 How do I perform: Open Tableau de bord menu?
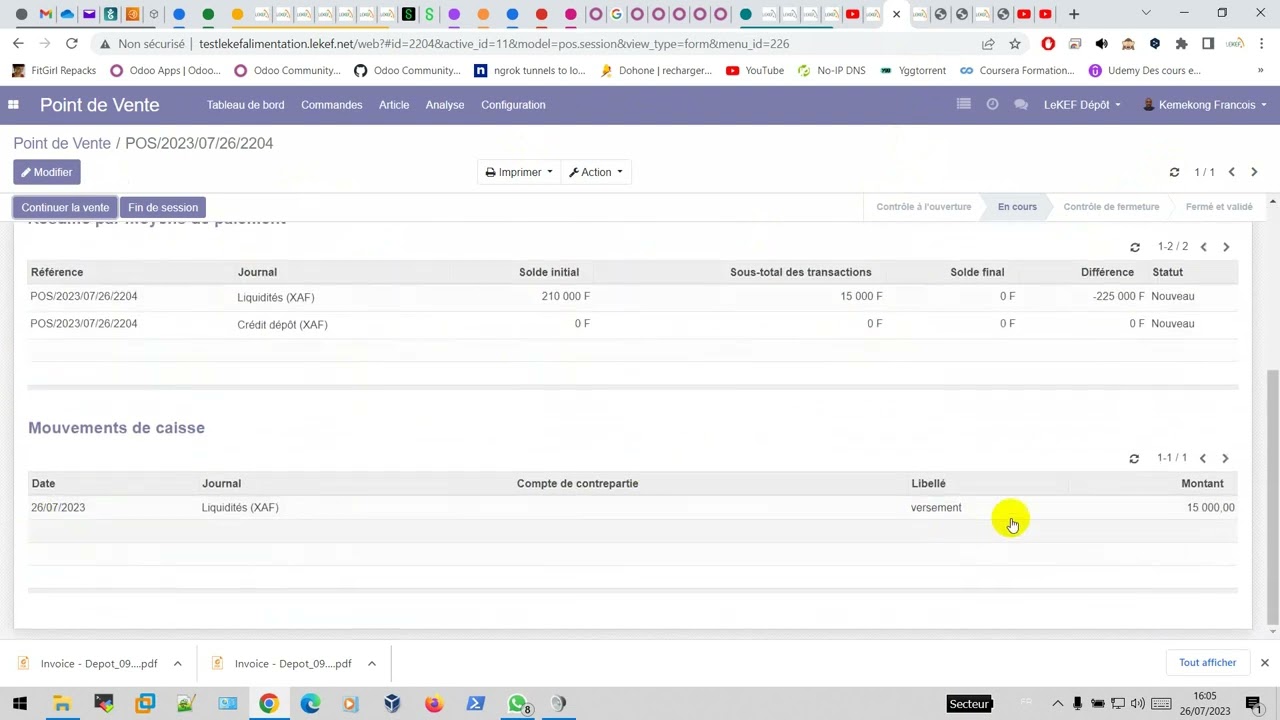245,105
